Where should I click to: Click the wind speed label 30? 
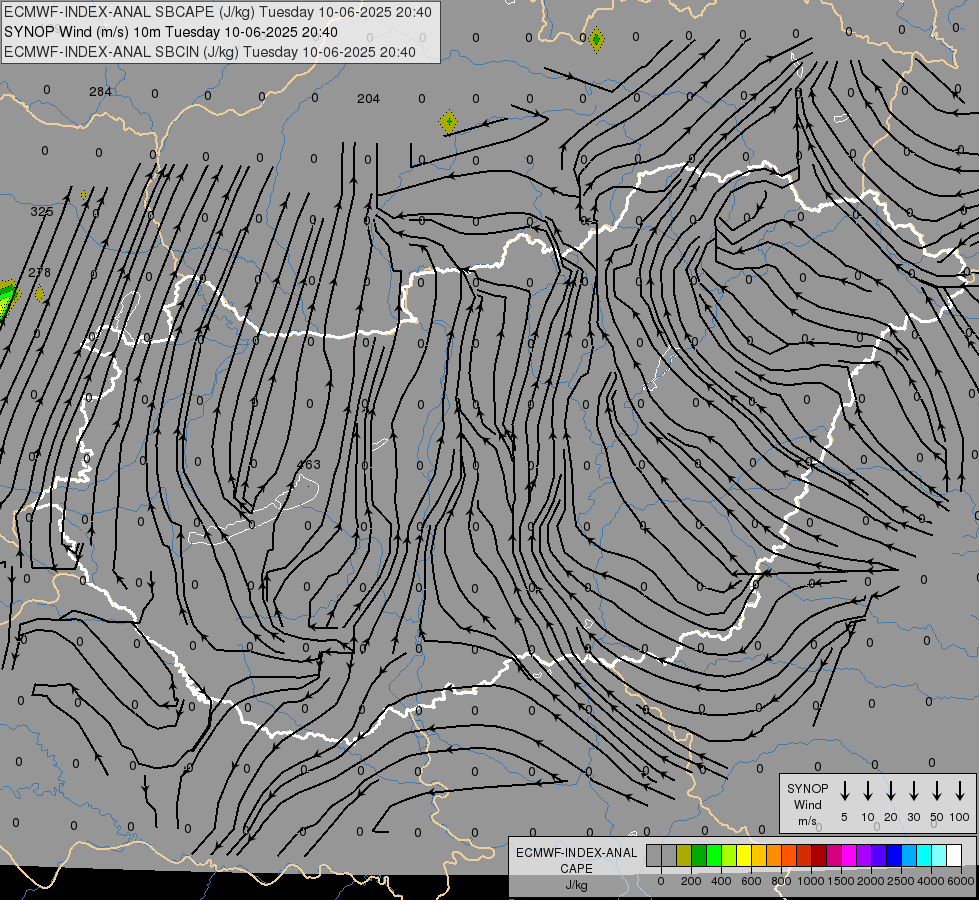click(x=913, y=817)
